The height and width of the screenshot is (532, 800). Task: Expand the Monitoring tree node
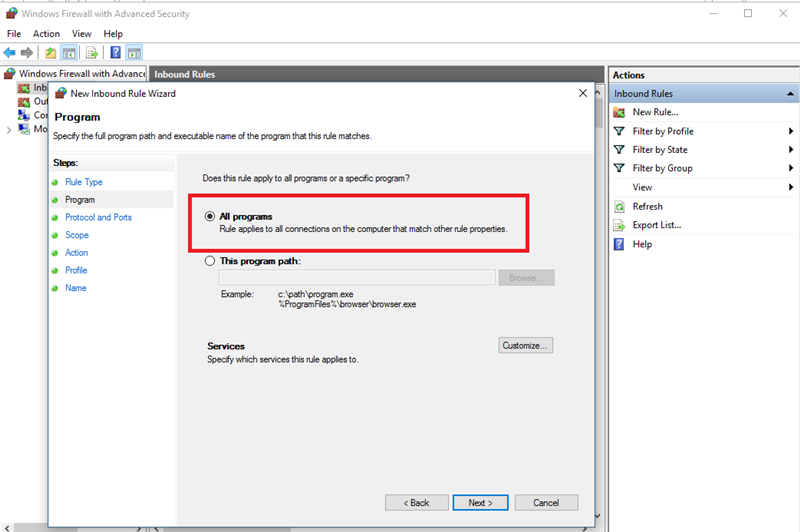tap(9, 129)
